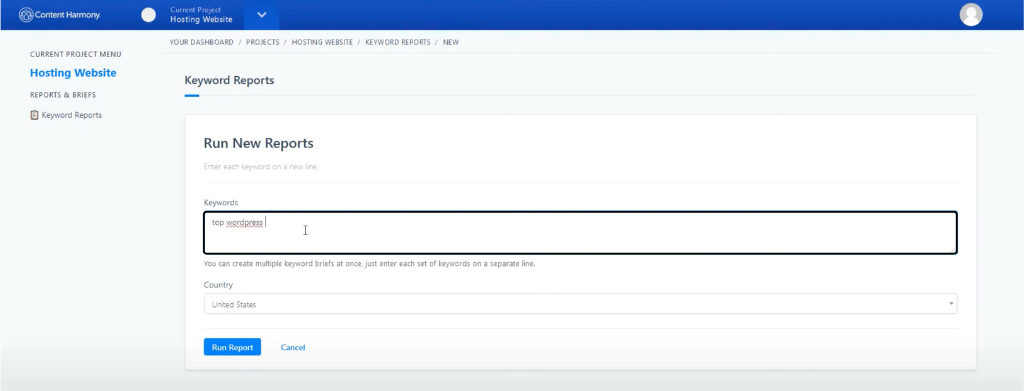Navigate to KEYWORD REPORTS breadcrumb
This screenshot has height=391, width=1024.
point(398,42)
